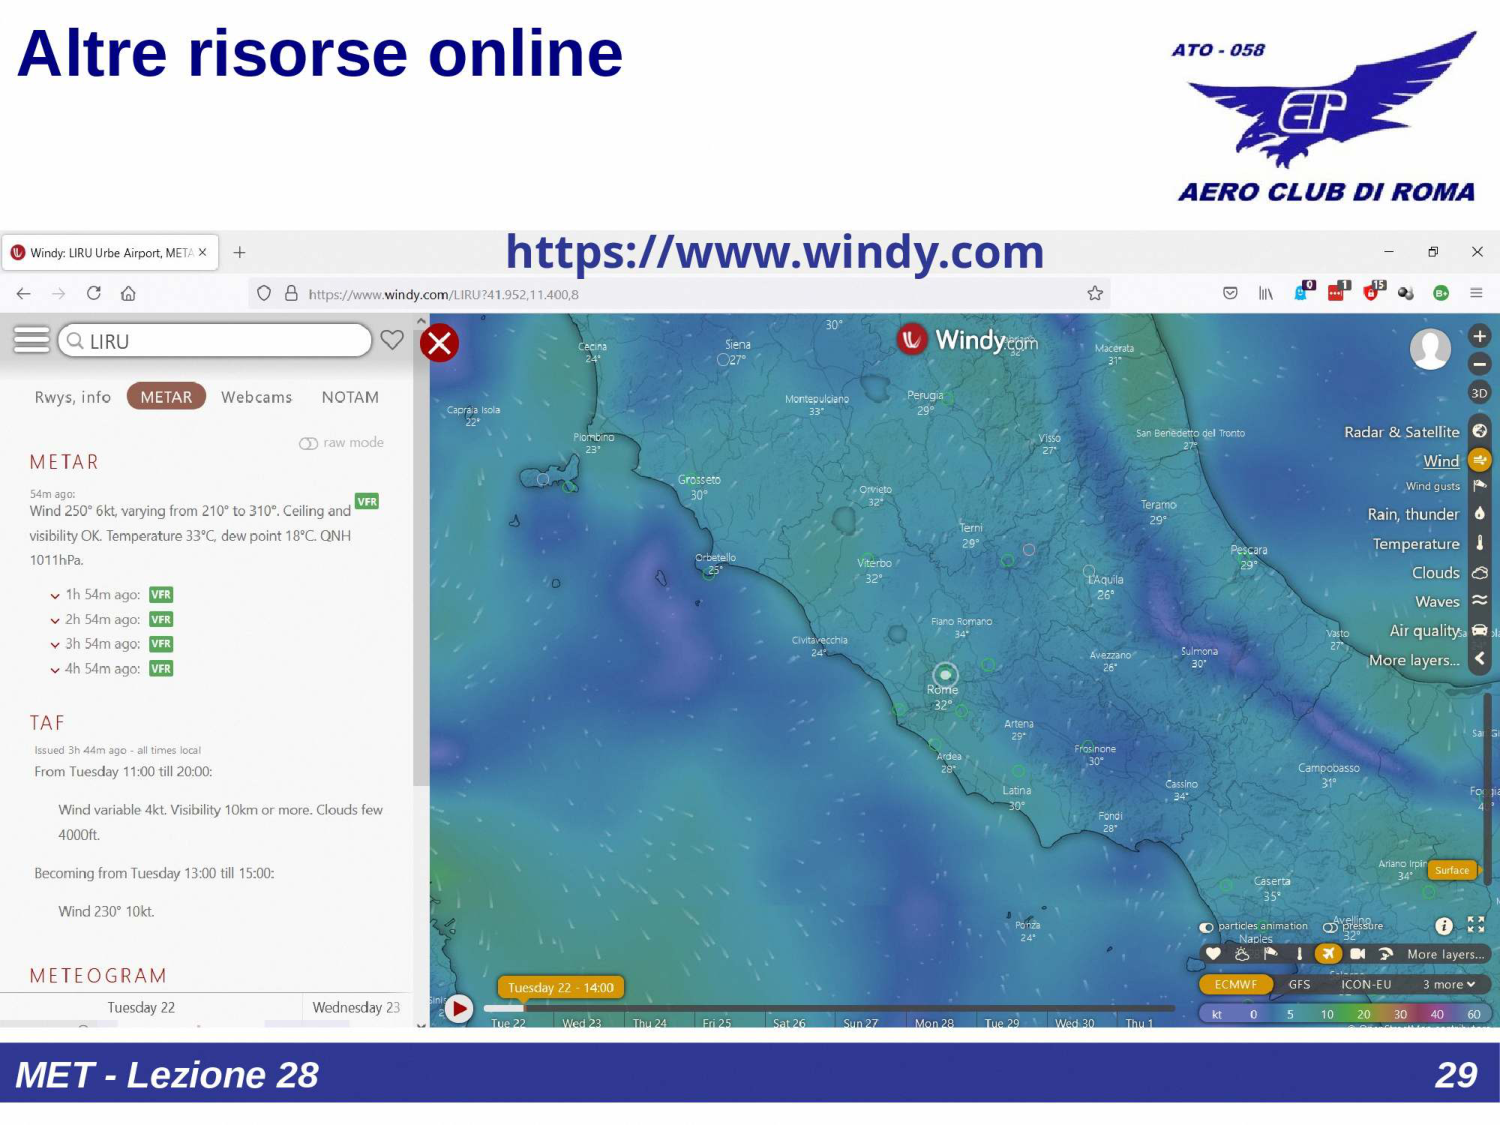
Task: Select the ECMWF forecast model
Action: point(1236,985)
